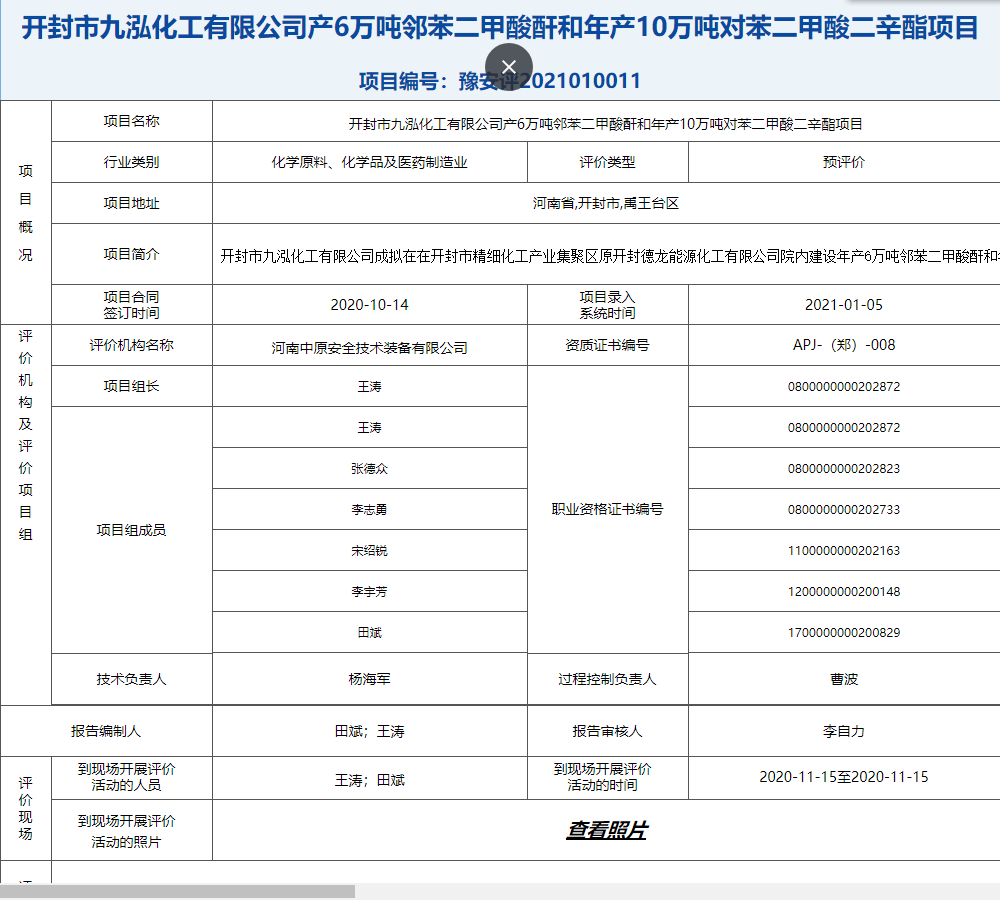1000x900 pixels.
Task: Click the 评价类型 label cell
Action: coord(607,162)
